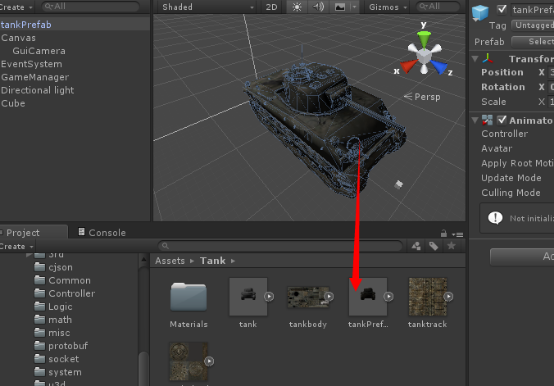Click the red X axis gizmo cone
Screen dimensions: 554x386
pos(408,66)
